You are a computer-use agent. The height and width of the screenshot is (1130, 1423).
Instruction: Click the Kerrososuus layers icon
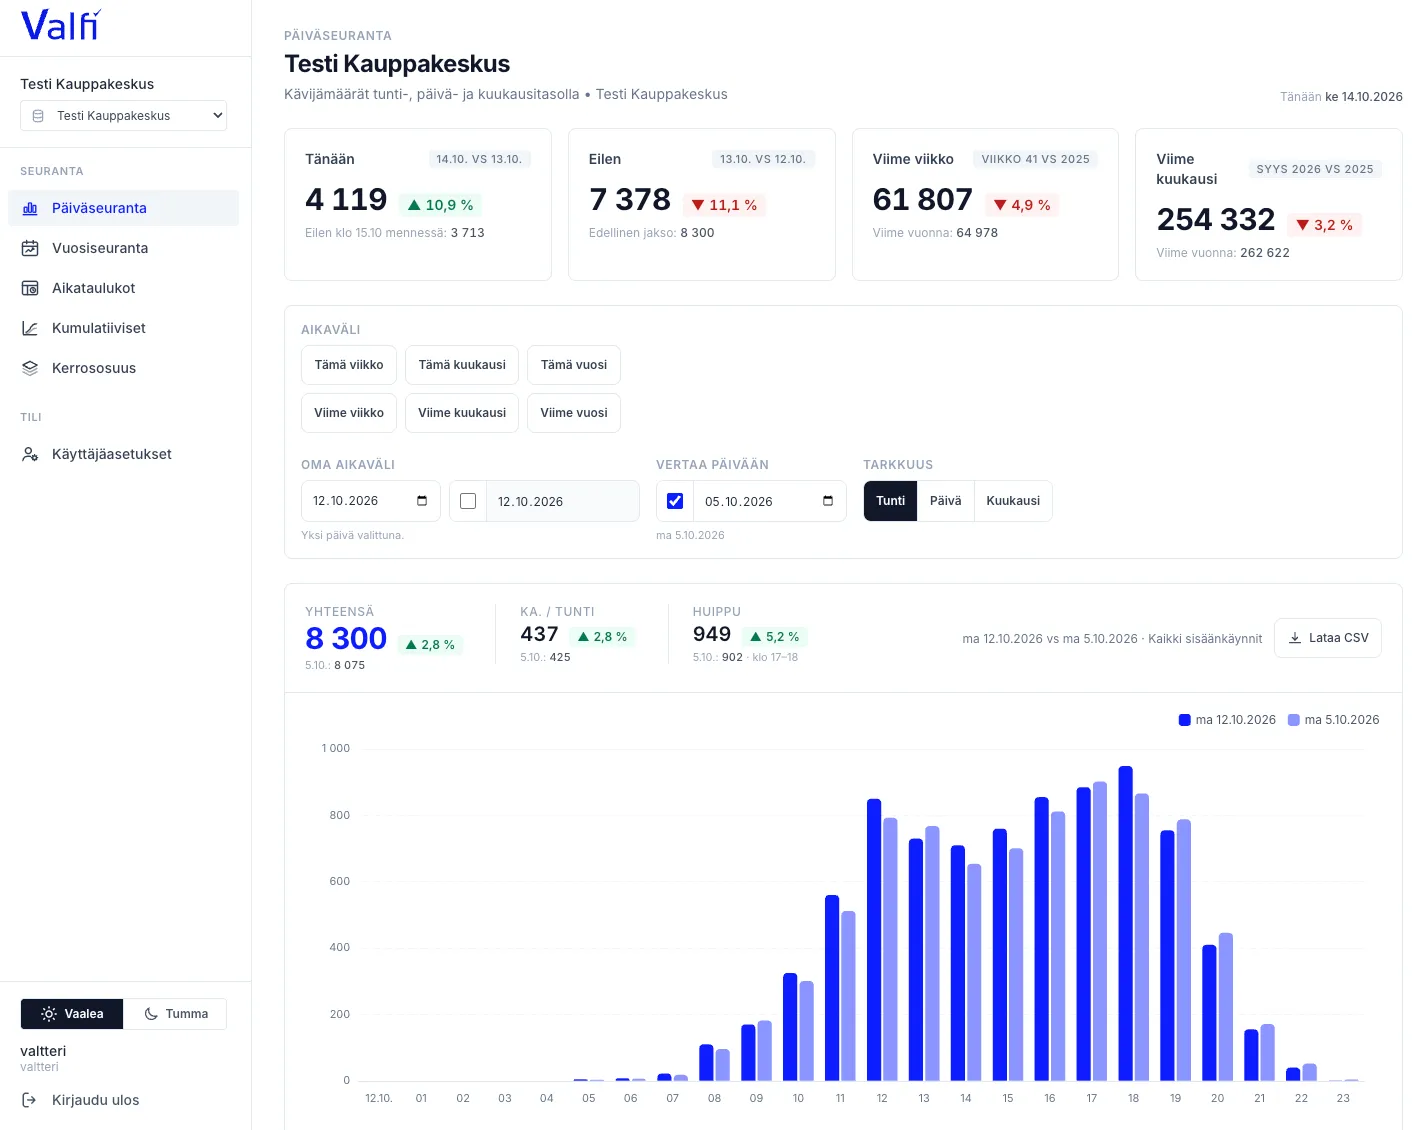[x=30, y=368]
